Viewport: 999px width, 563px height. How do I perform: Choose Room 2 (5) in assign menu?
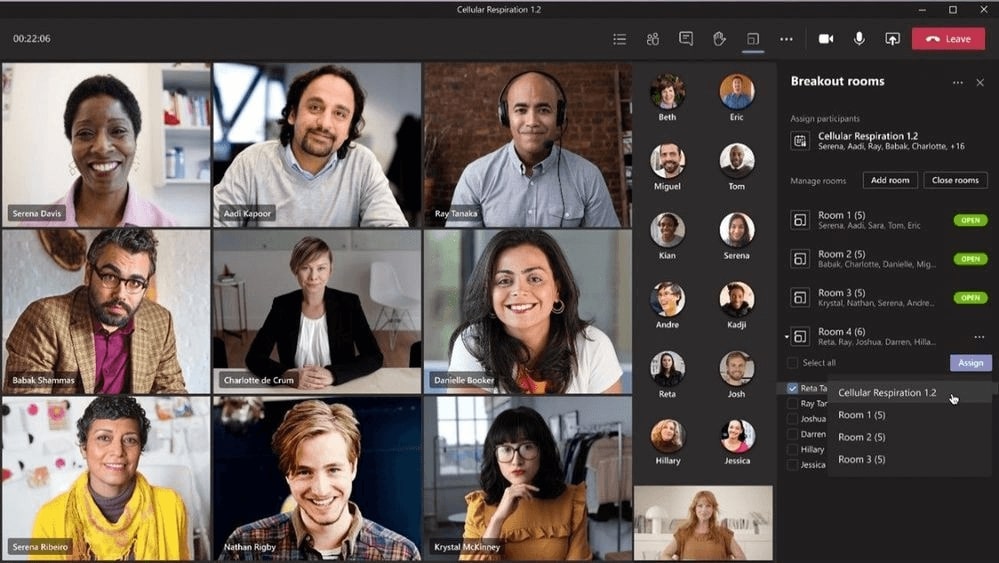[x=909, y=437]
